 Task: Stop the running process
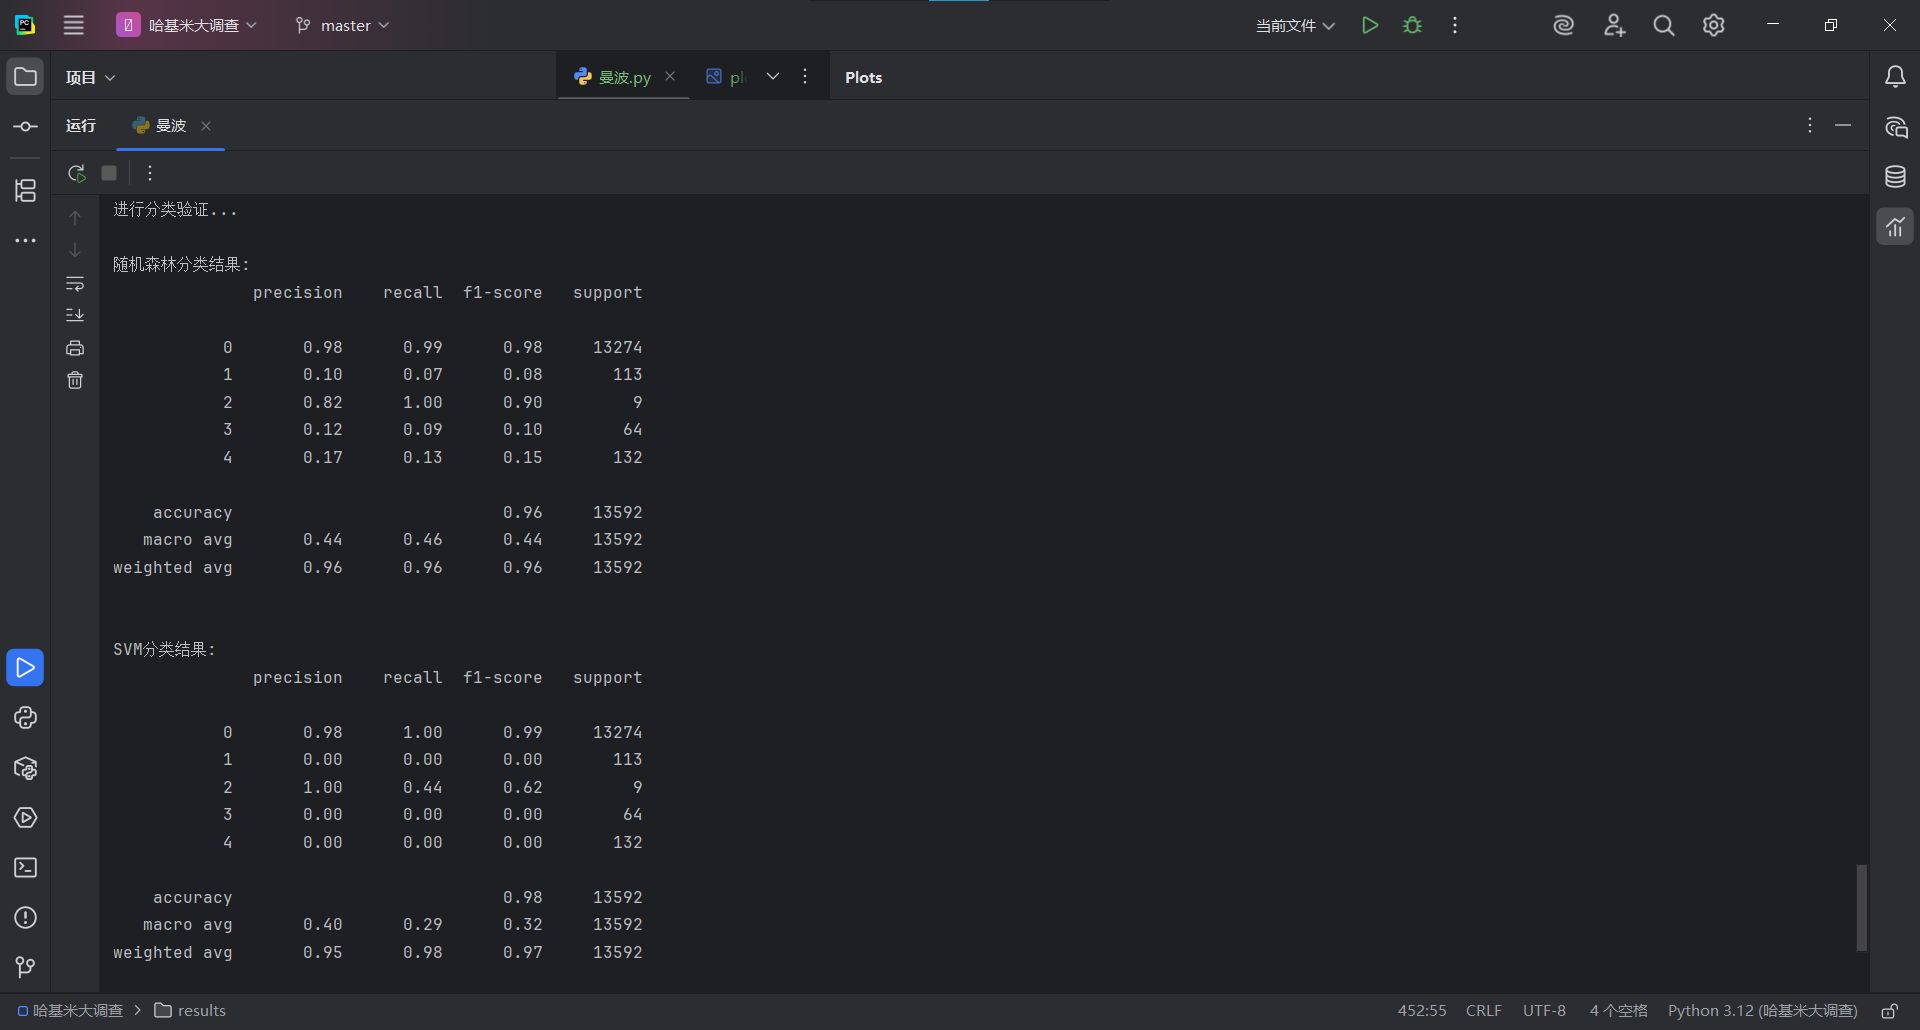[x=109, y=173]
